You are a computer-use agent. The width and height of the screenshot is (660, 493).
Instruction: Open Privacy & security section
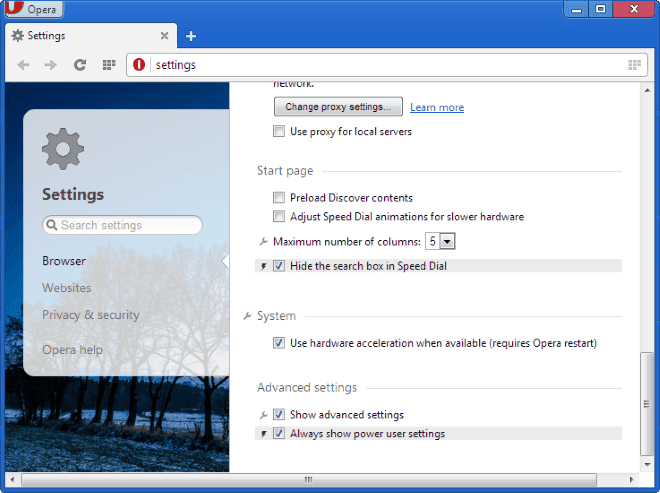(90, 315)
